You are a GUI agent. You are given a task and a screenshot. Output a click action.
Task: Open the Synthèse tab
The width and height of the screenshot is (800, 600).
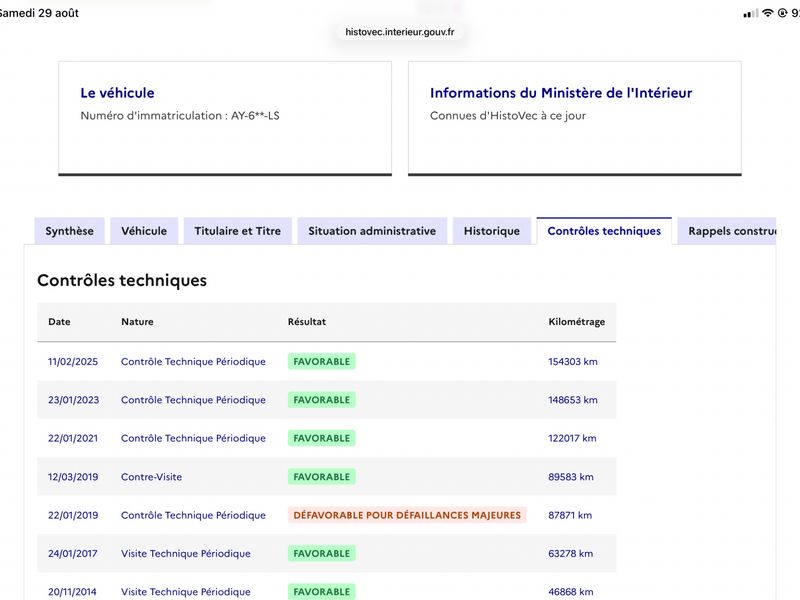(x=69, y=231)
